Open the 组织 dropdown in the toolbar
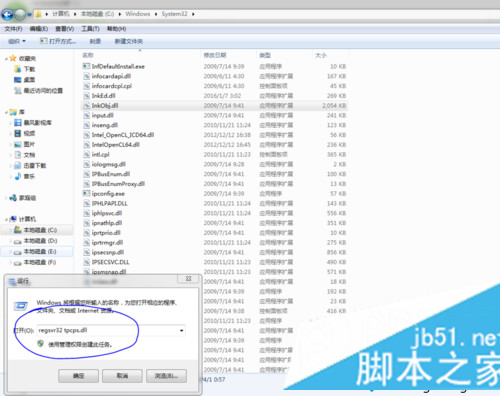 pyautogui.click(x=16, y=41)
